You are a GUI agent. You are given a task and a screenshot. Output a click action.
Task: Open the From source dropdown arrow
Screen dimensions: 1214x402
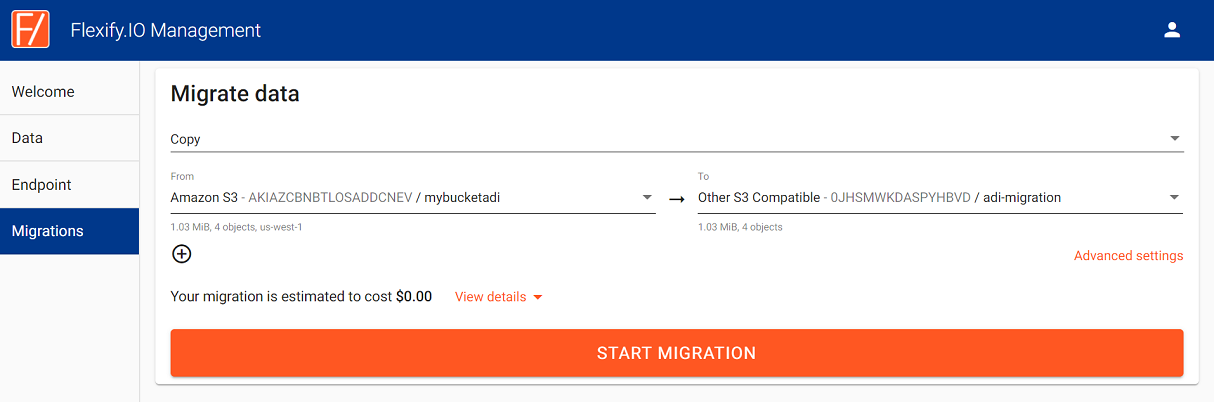(x=647, y=198)
